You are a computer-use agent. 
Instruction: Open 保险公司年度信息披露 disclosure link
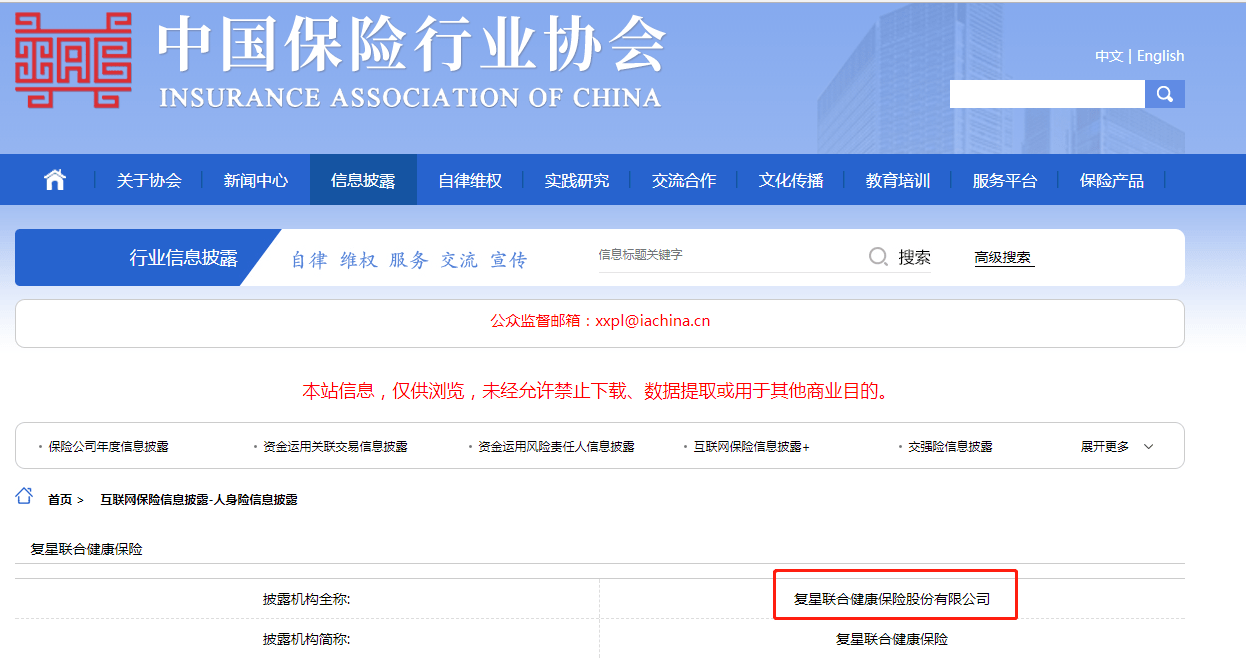click(x=109, y=445)
